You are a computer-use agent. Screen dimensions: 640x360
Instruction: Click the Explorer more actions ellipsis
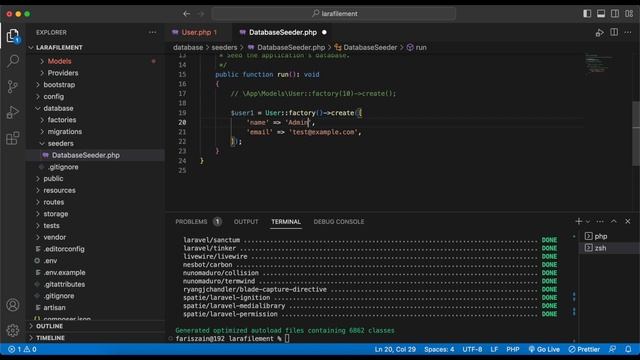click(152, 32)
